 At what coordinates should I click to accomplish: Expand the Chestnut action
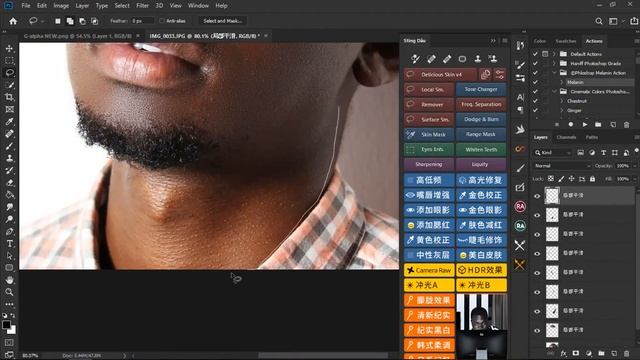(562, 101)
